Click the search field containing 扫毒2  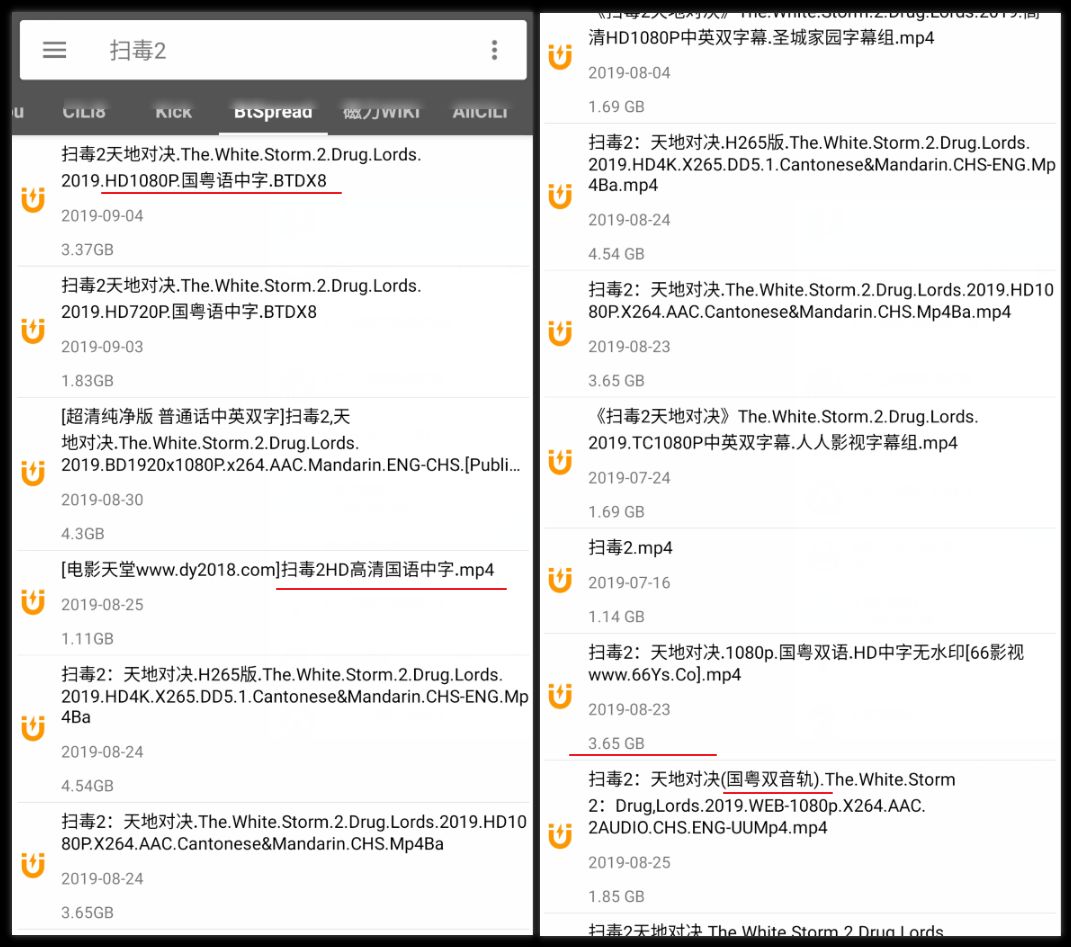click(x=273, y=50)
